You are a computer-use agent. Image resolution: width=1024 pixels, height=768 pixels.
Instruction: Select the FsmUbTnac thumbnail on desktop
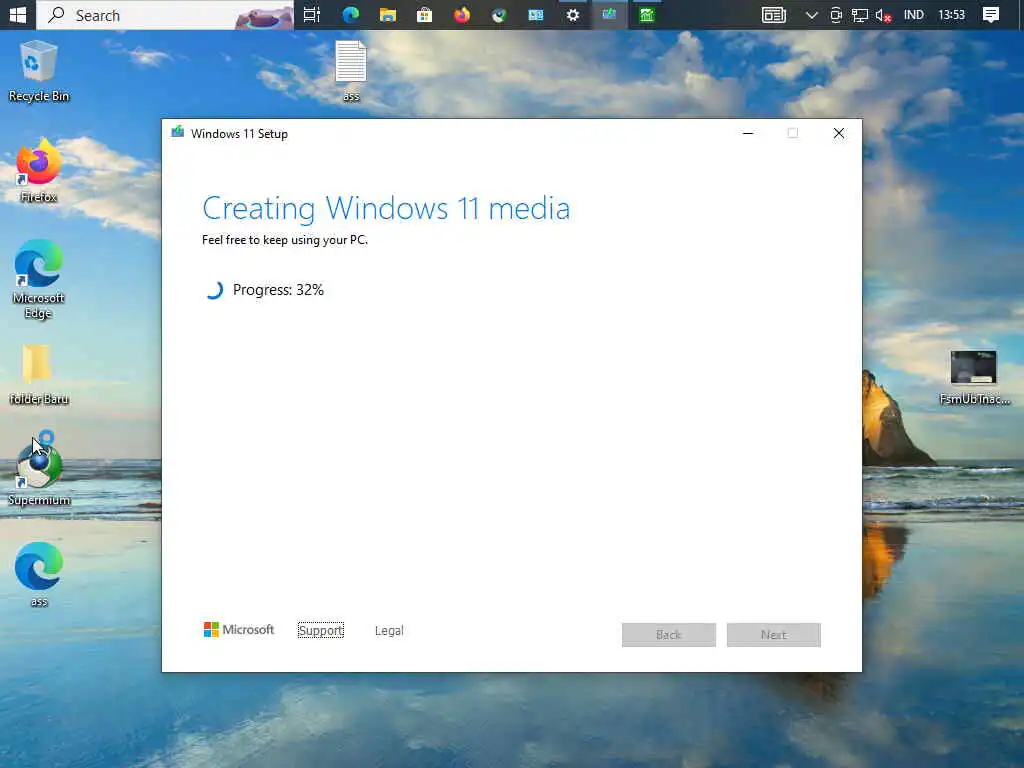coord(974,377)
